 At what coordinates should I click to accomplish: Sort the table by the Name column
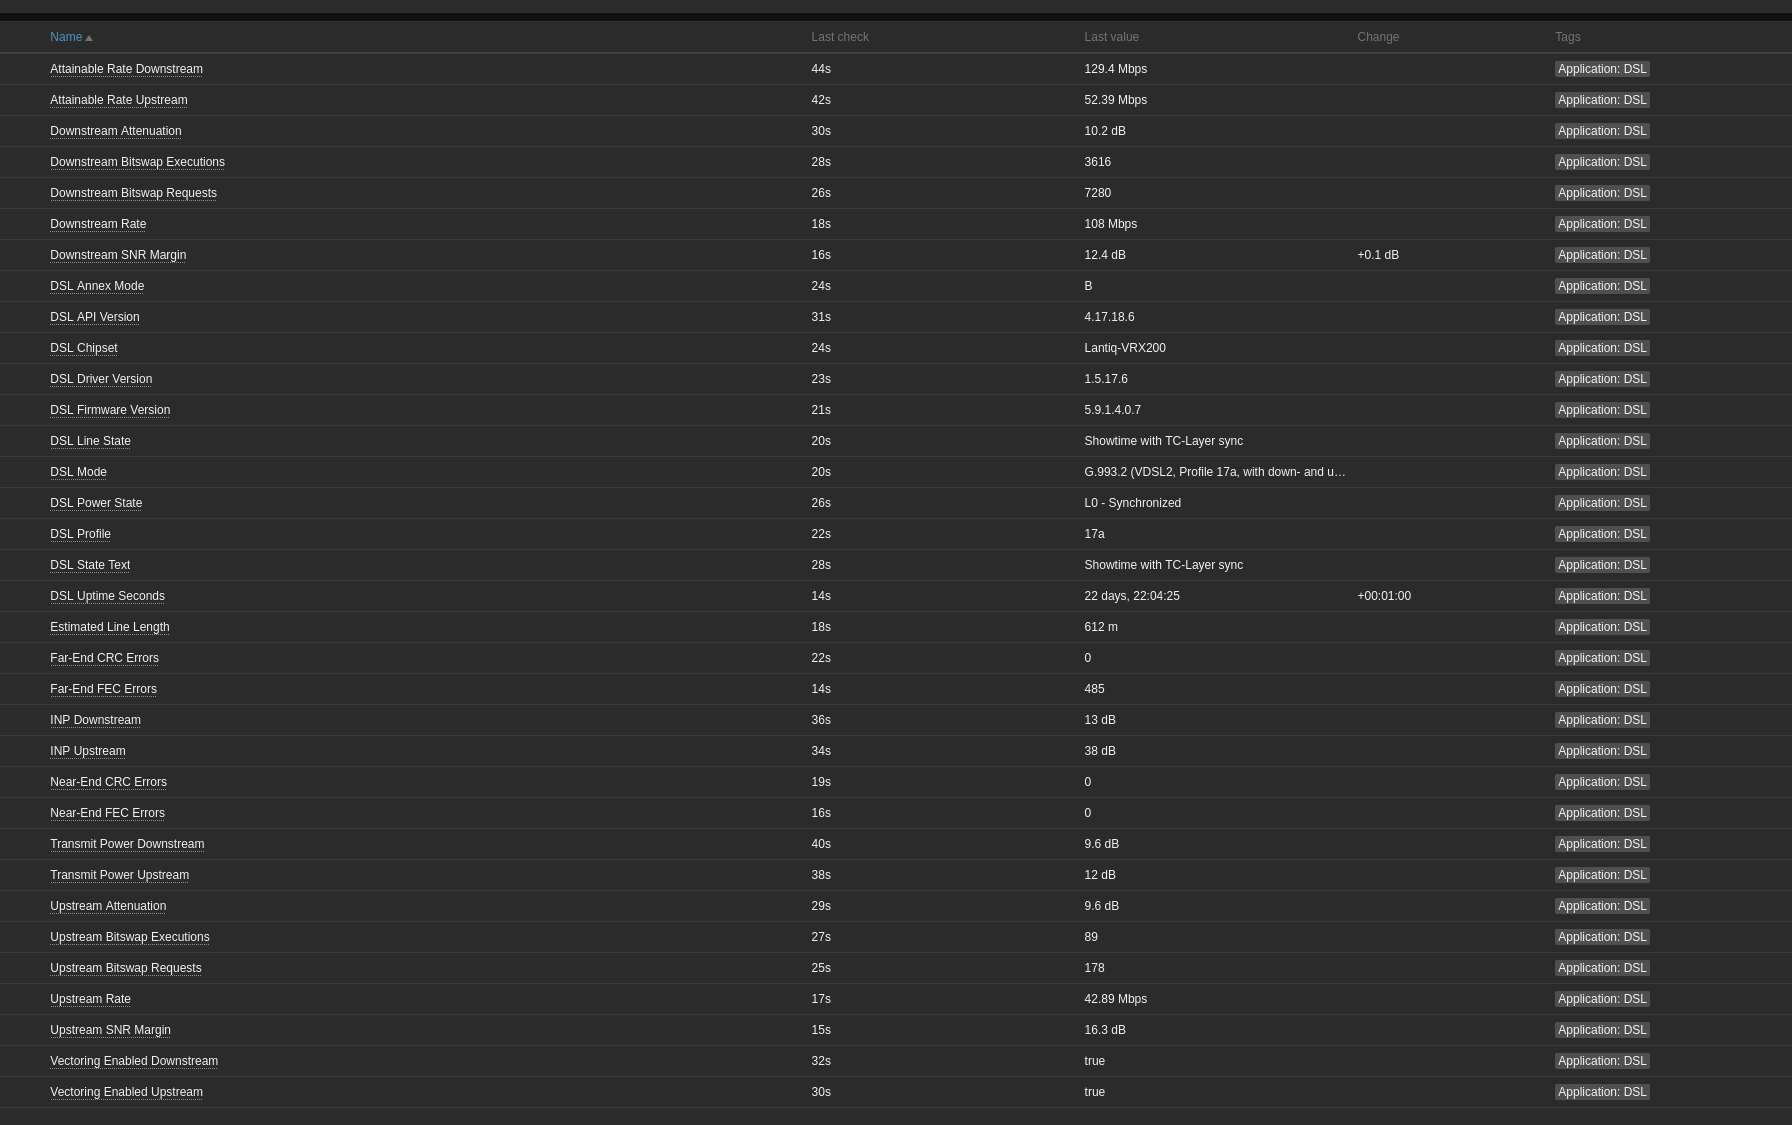[x=66, y=37]
